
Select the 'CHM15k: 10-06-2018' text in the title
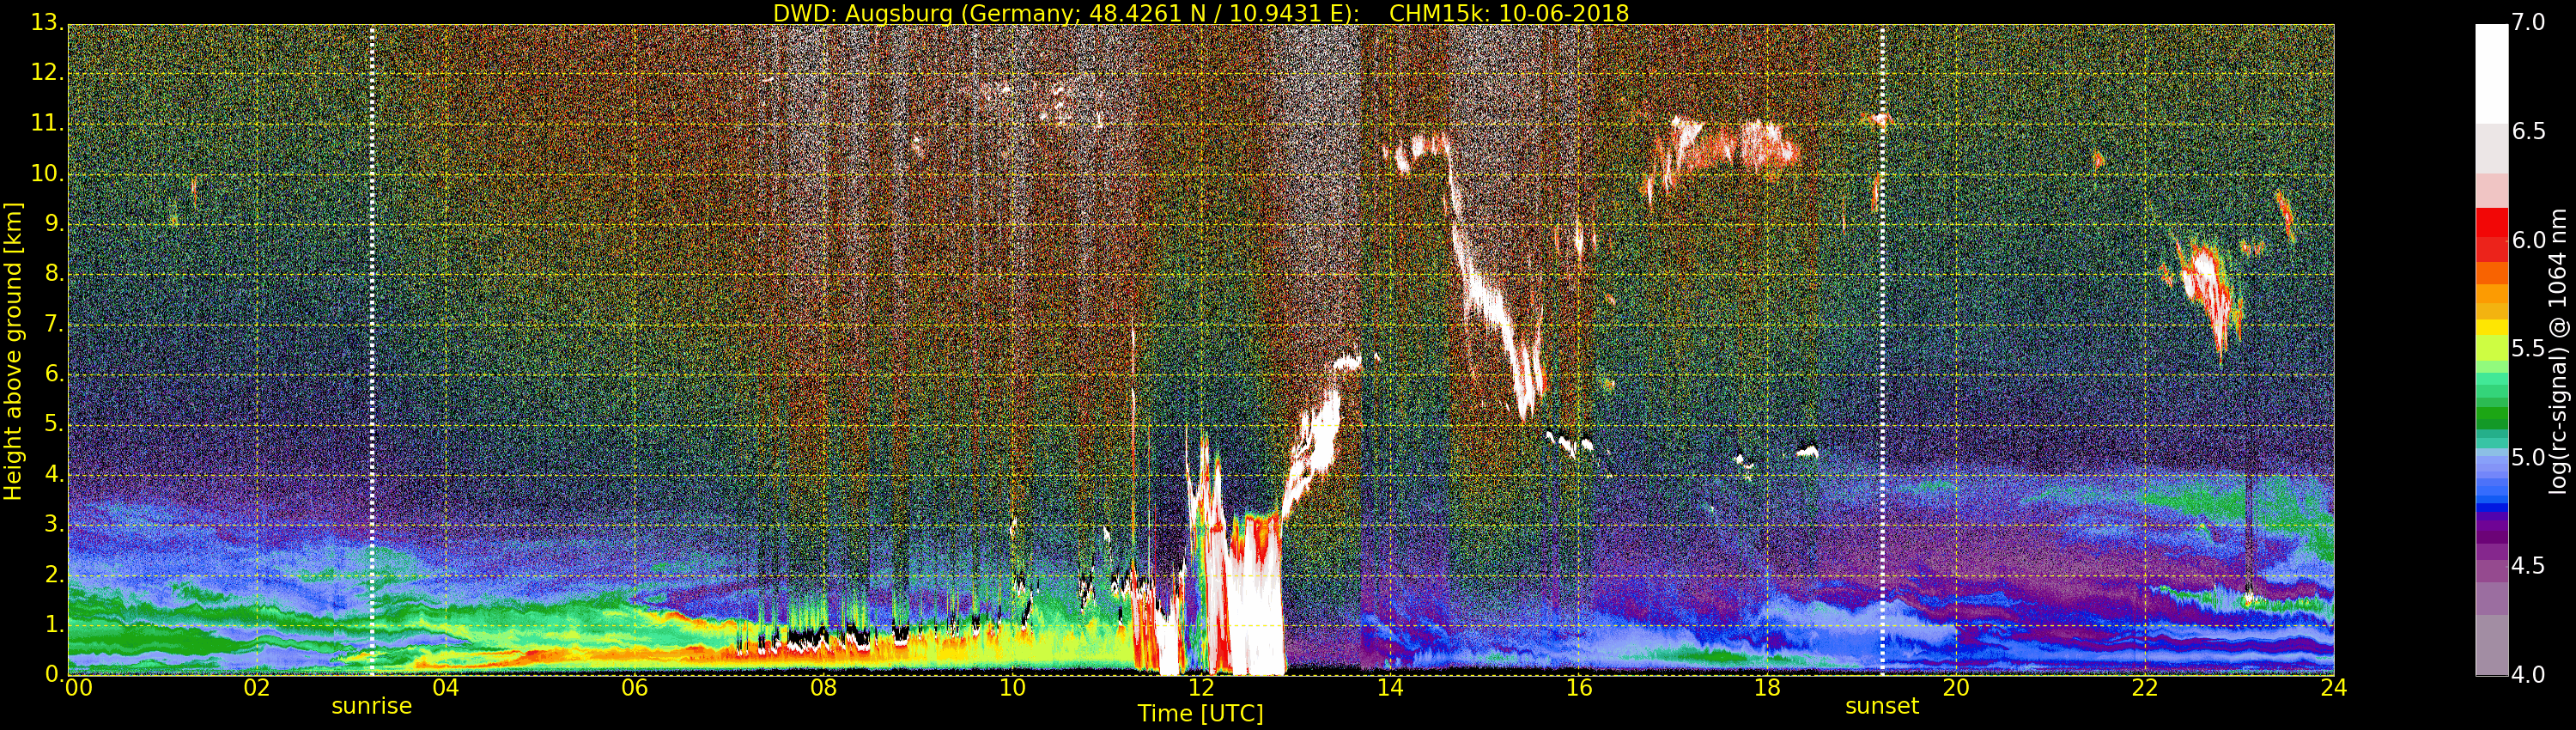click(1509, 13)
